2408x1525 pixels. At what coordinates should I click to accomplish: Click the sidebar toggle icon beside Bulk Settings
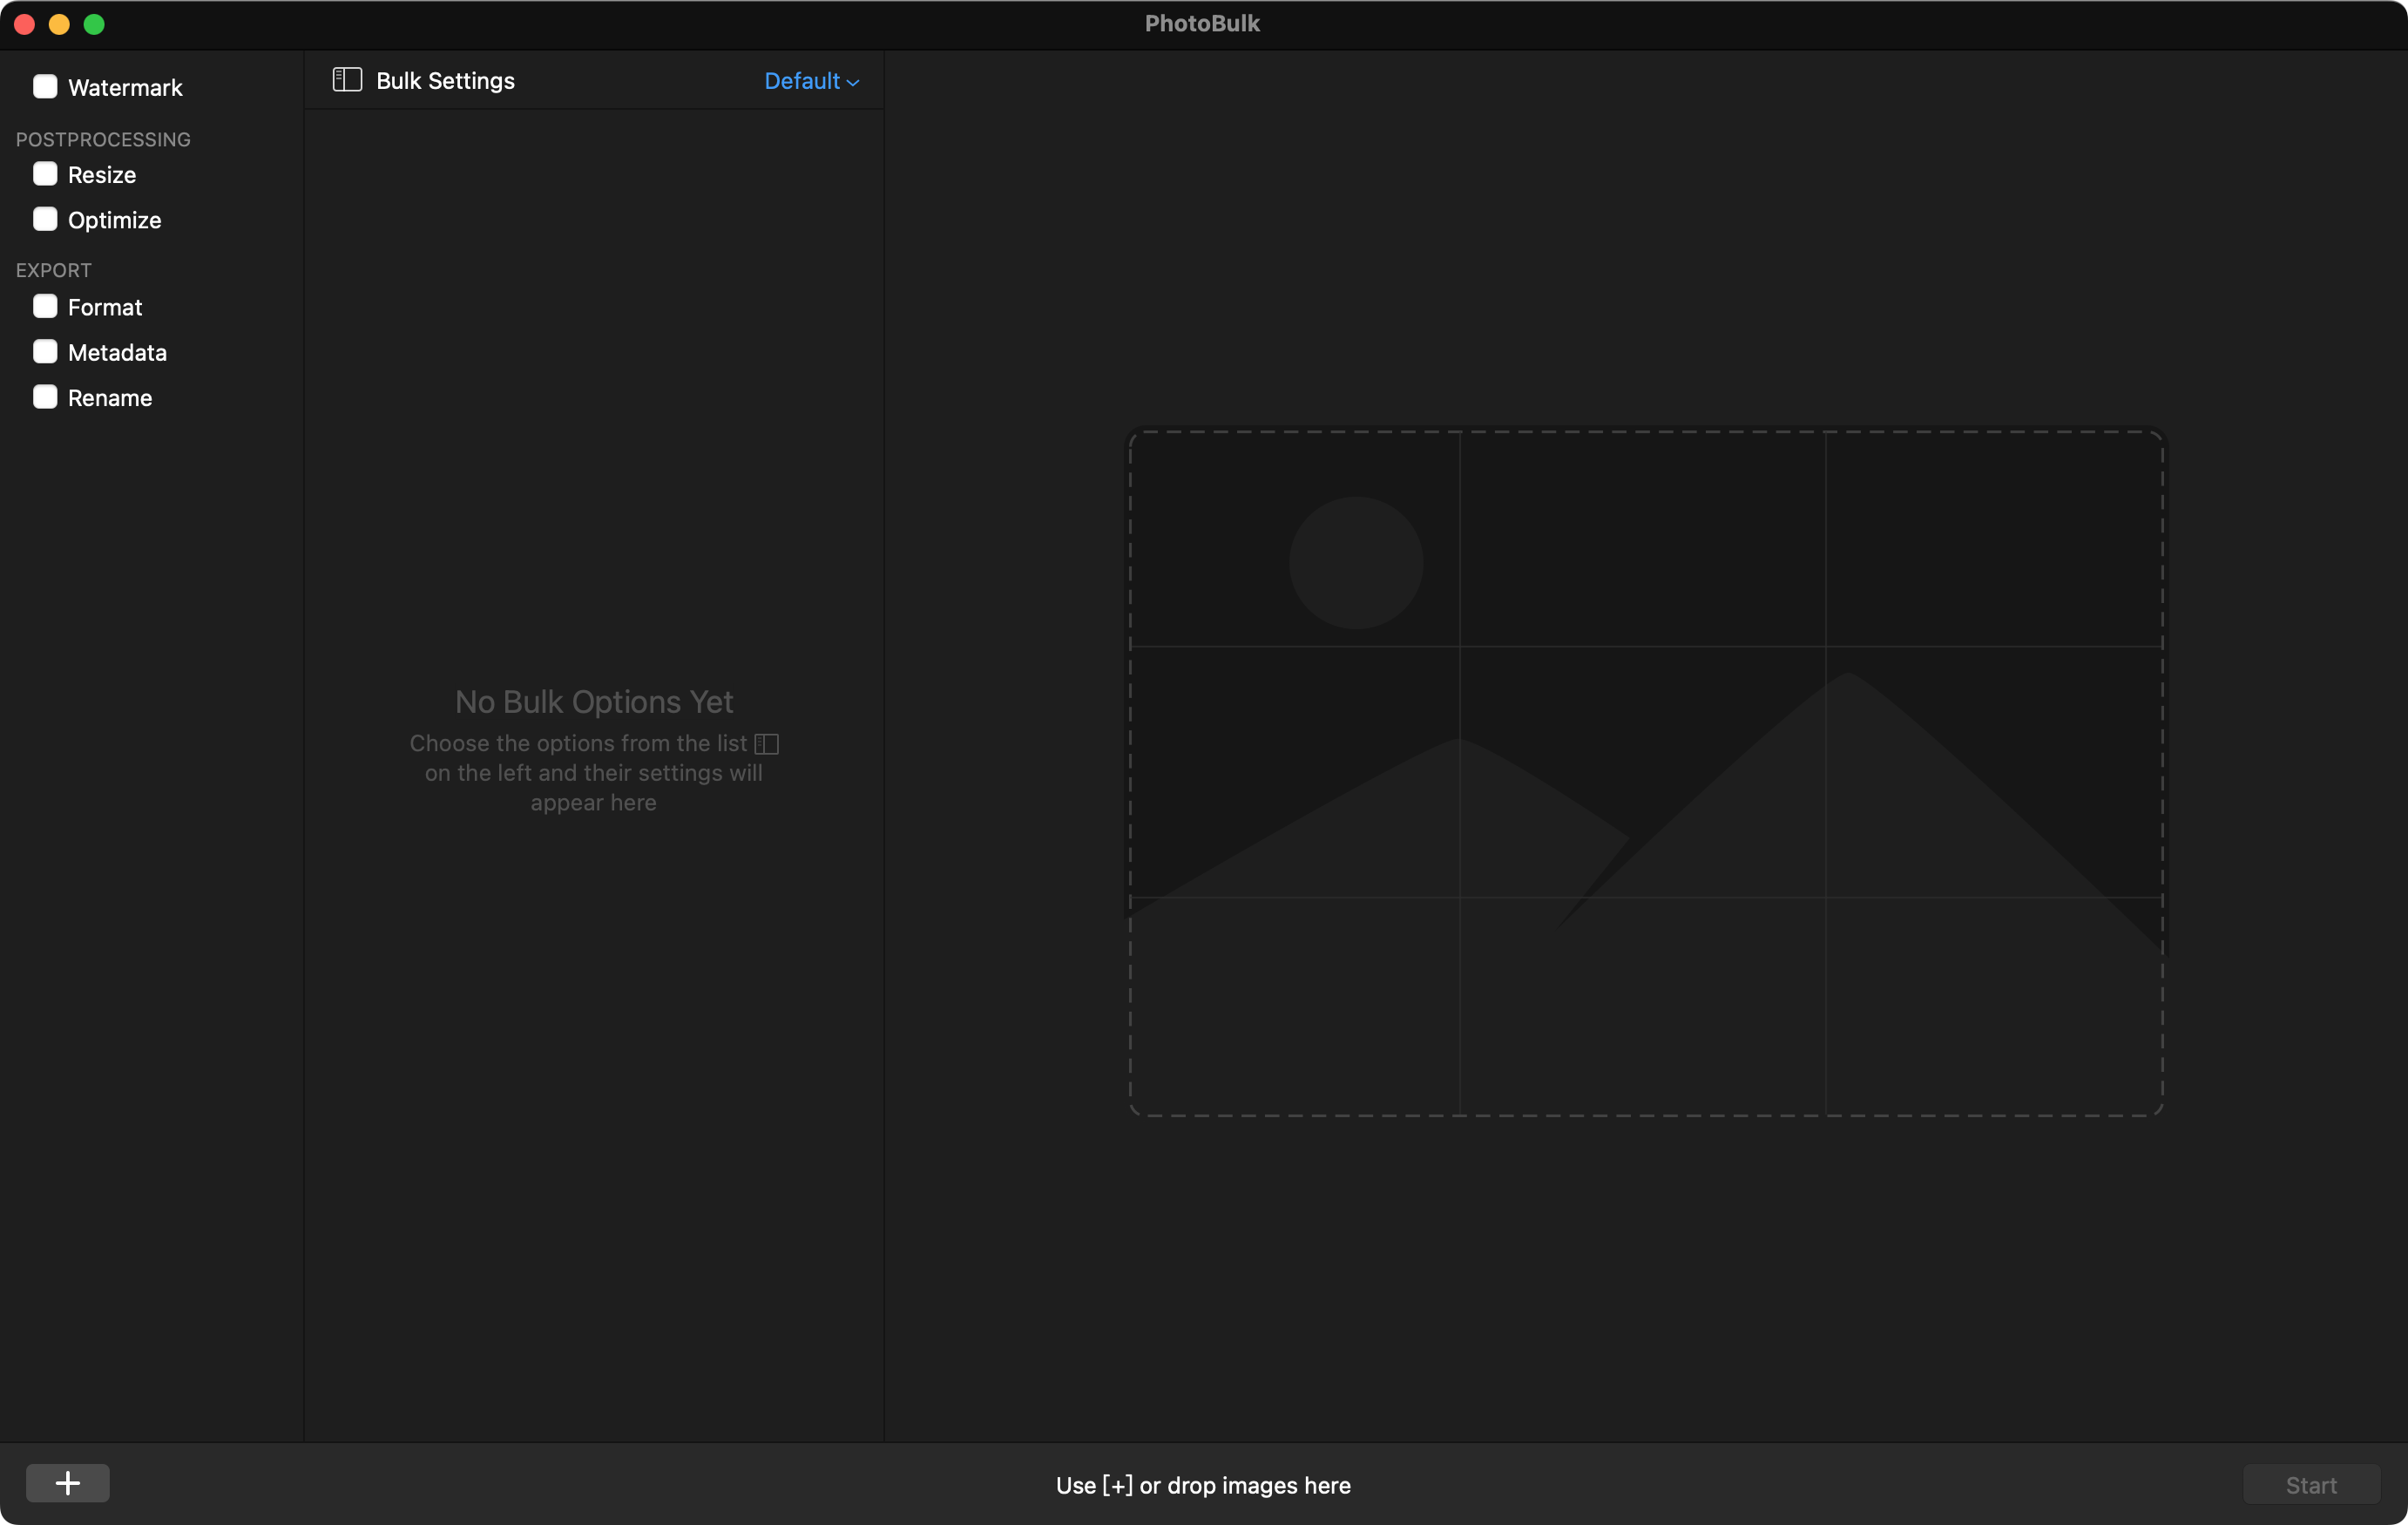point(347,80)
